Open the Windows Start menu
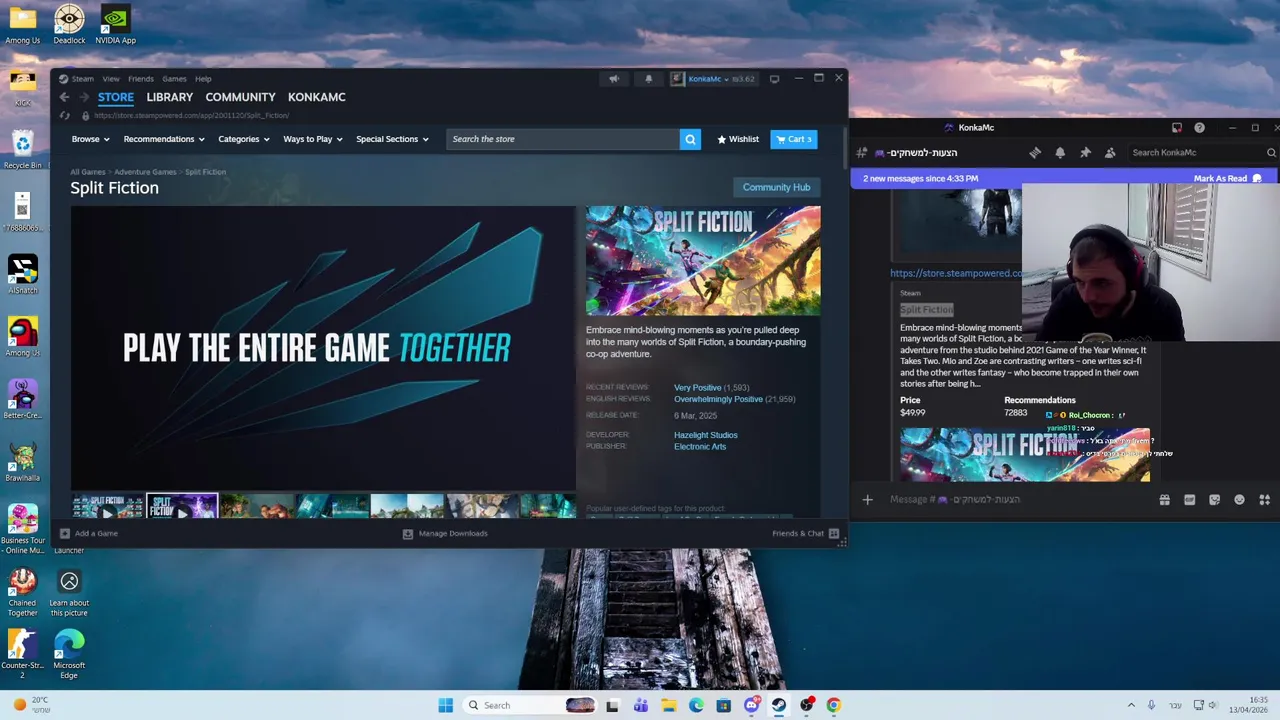The image size is (1280, 720). coord(445,705)
